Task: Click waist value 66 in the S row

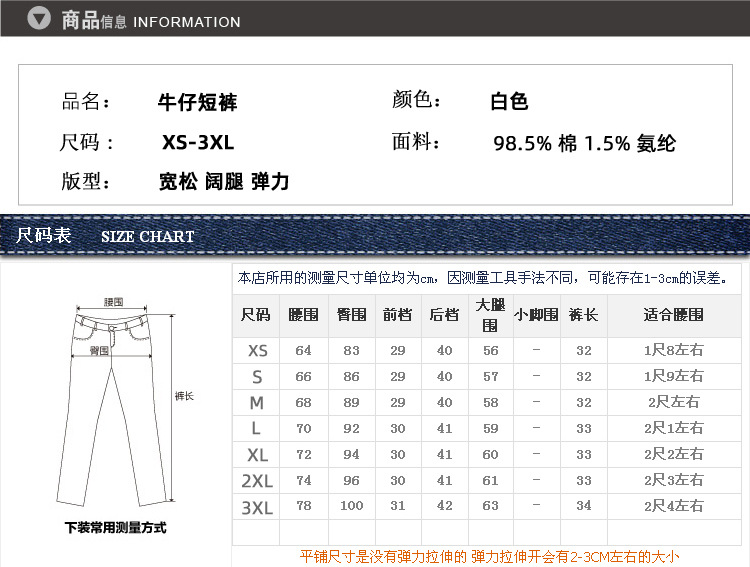Action: click(303, 377)
